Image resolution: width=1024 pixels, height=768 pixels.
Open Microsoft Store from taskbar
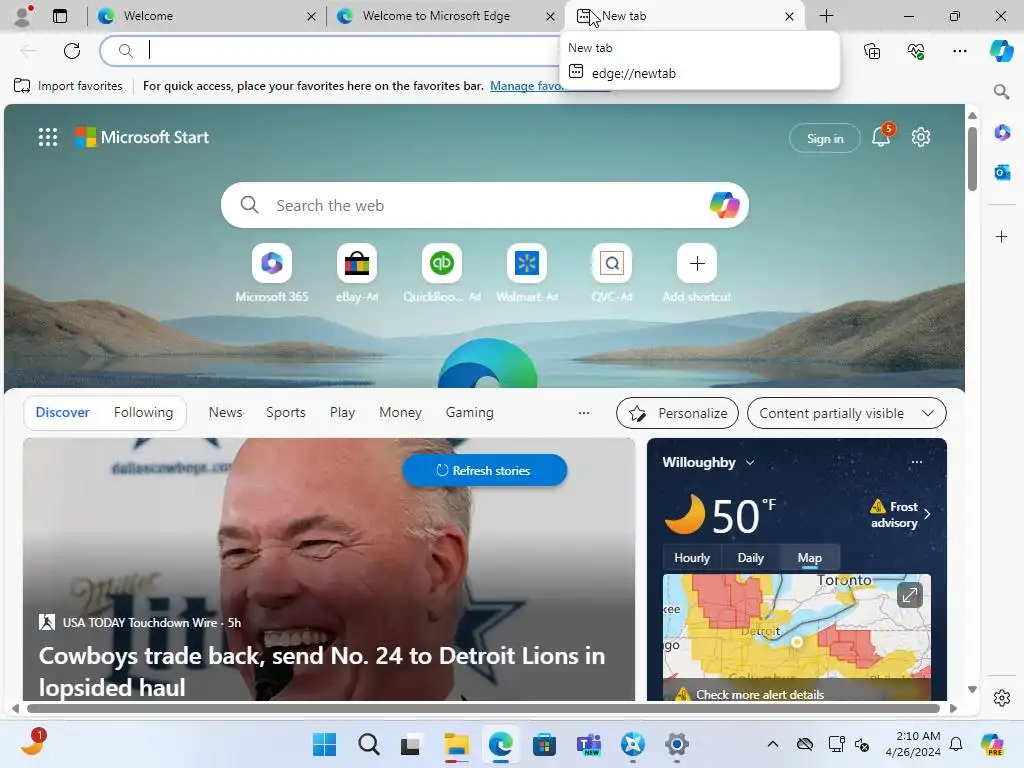(x=544, y=744)
